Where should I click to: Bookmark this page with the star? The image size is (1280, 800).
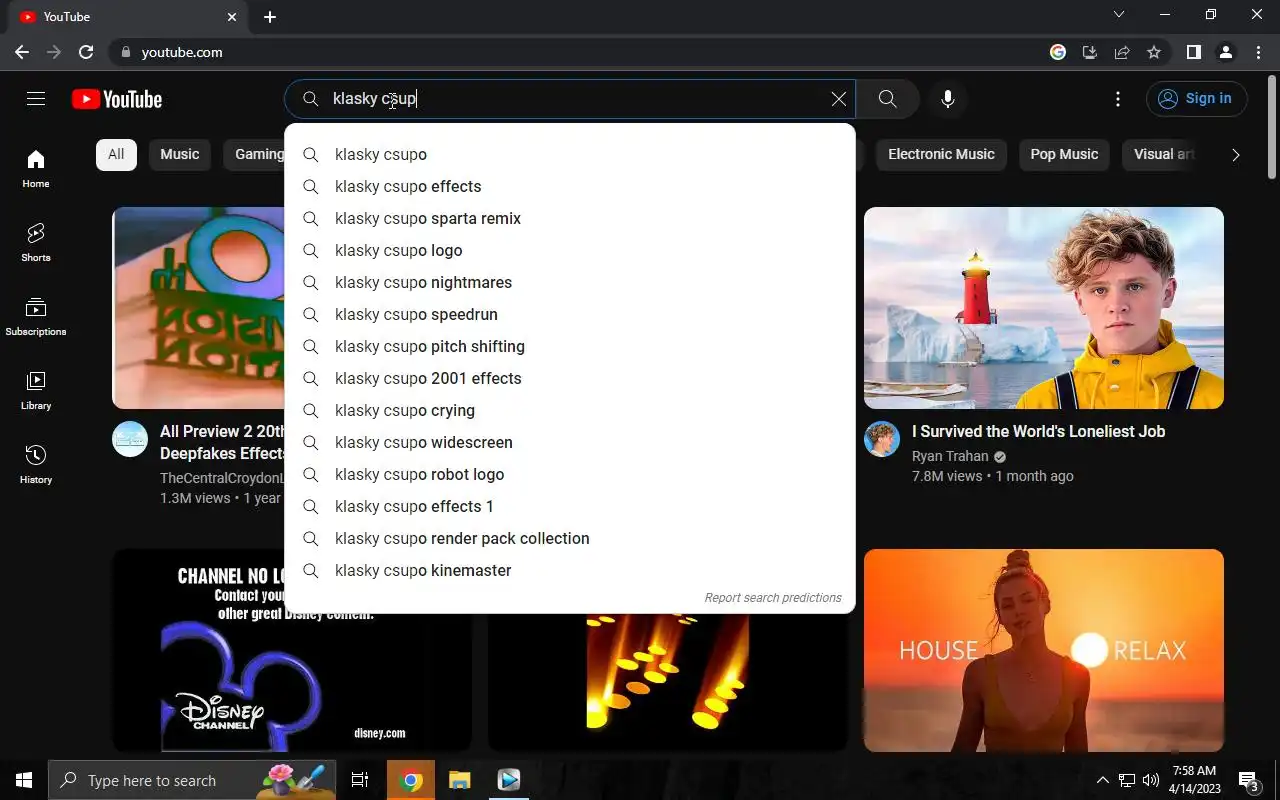pyautogui.click(x=1154, y=52)
